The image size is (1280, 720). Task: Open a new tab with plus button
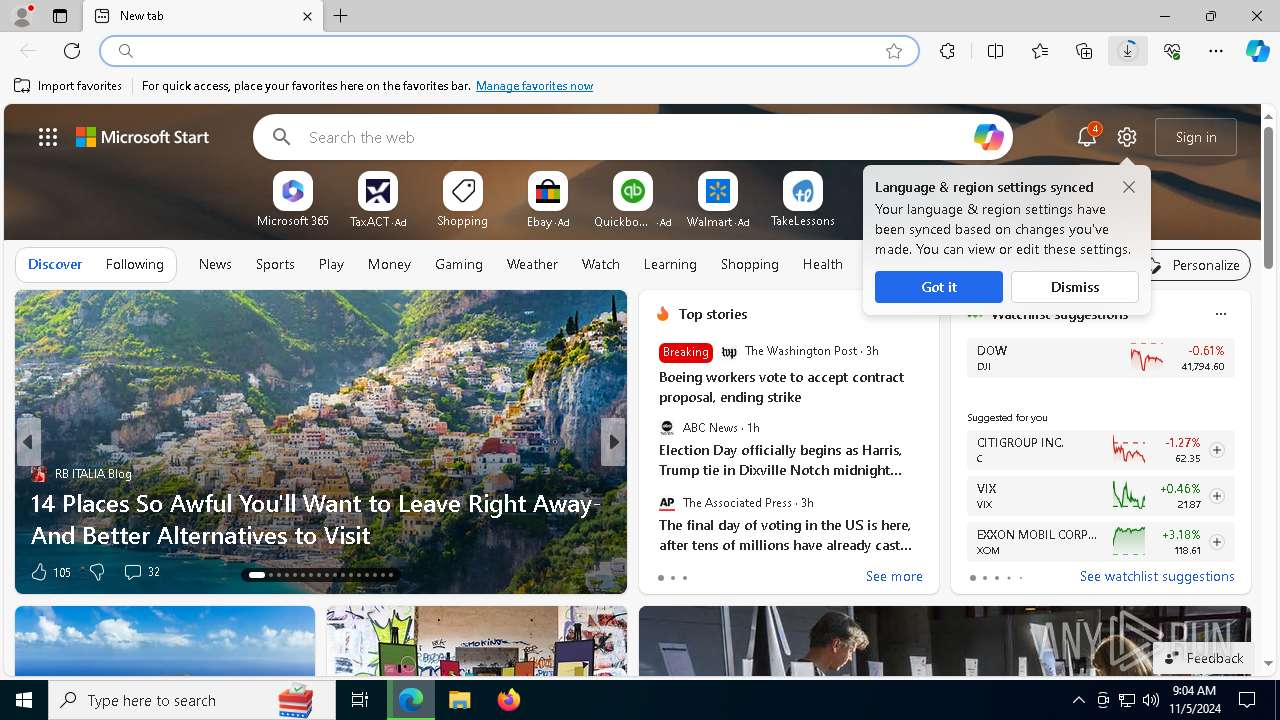(341, 16)
